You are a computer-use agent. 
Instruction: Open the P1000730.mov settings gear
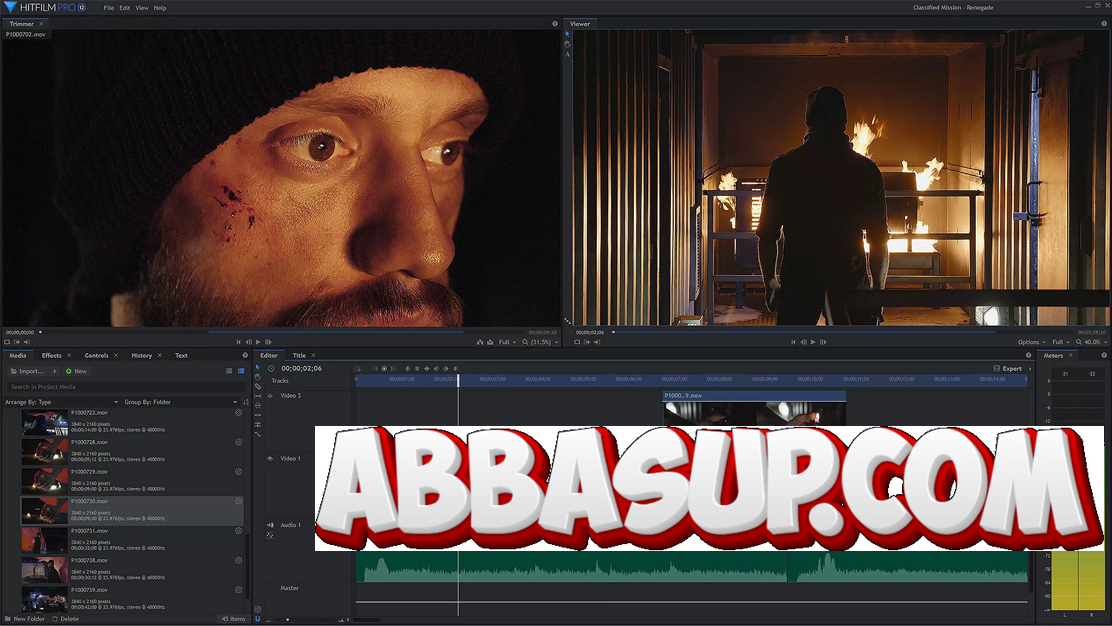[x=238, y=501]
